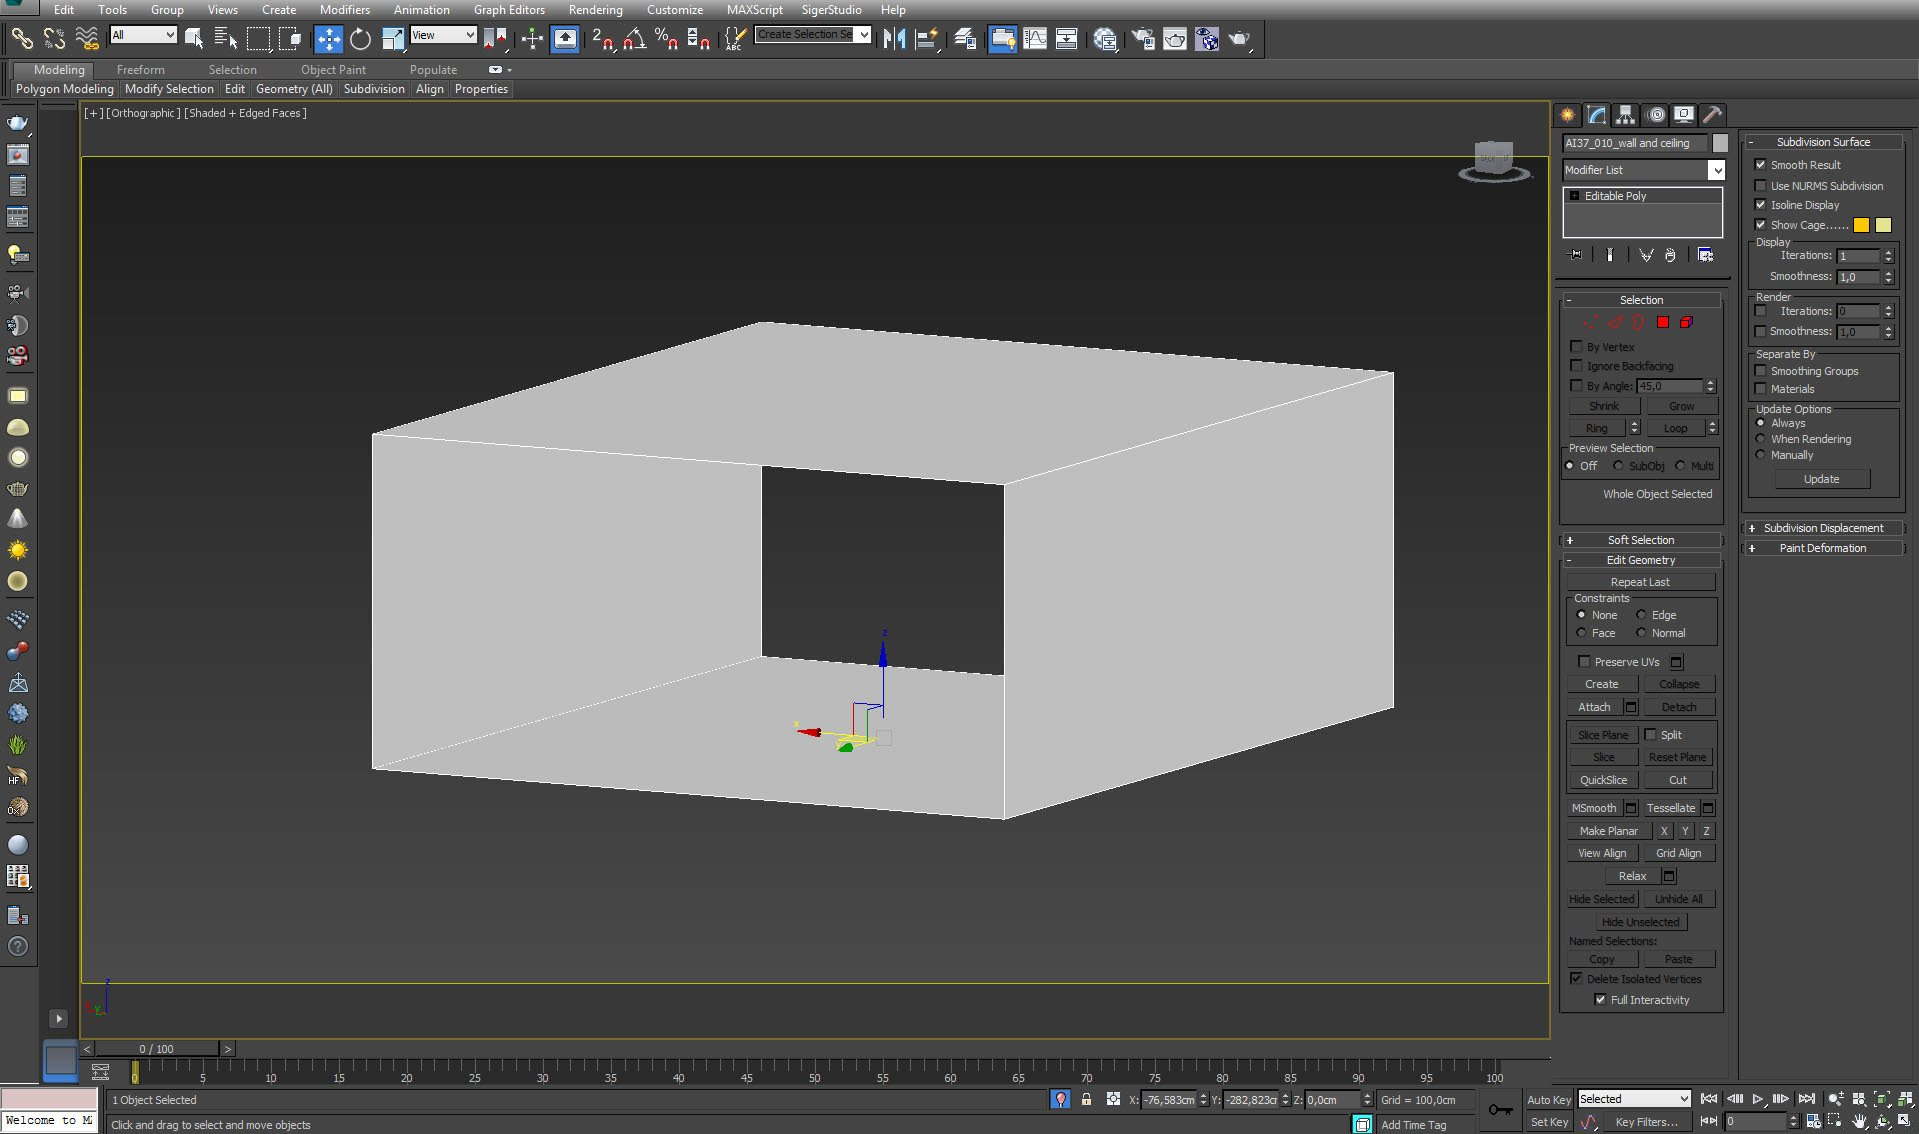
Task: Open Render Setup teapot icon
Action: pos(1143,39)
